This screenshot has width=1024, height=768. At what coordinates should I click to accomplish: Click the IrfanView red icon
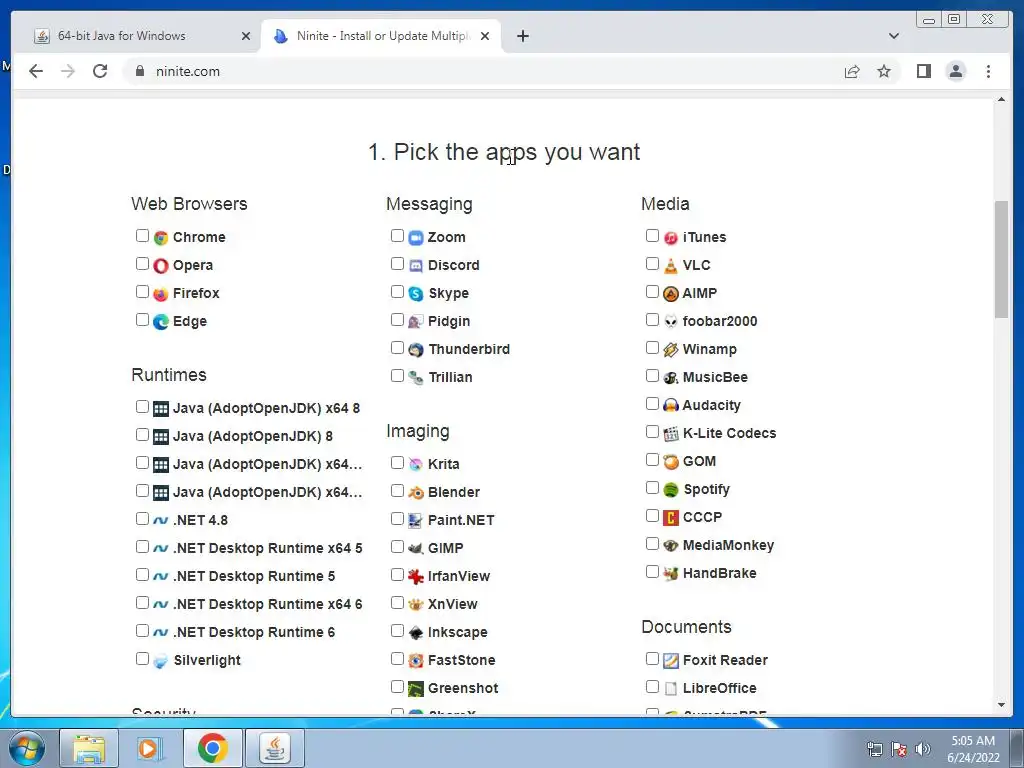(416, 577)
